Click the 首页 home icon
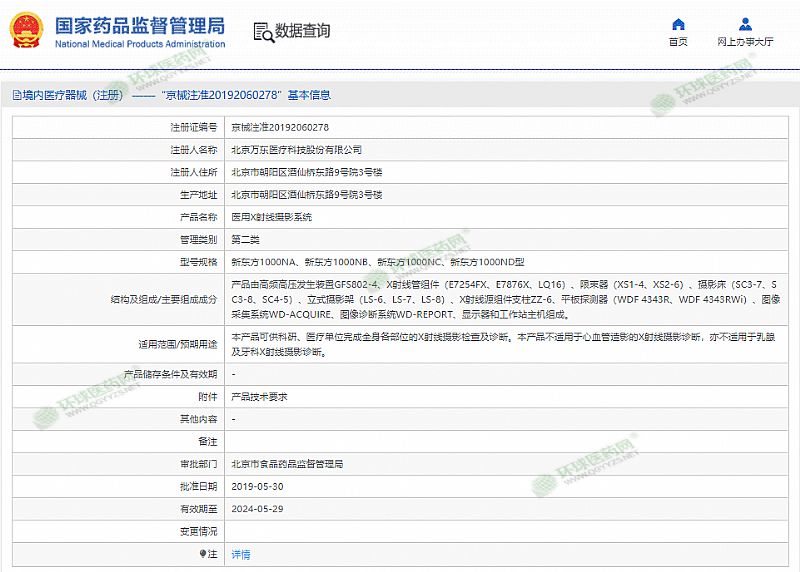 (x=678, y=24)
